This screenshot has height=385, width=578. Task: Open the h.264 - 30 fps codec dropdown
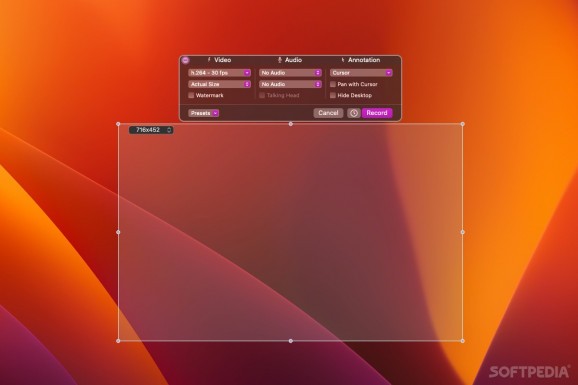(x=219, y=73)
